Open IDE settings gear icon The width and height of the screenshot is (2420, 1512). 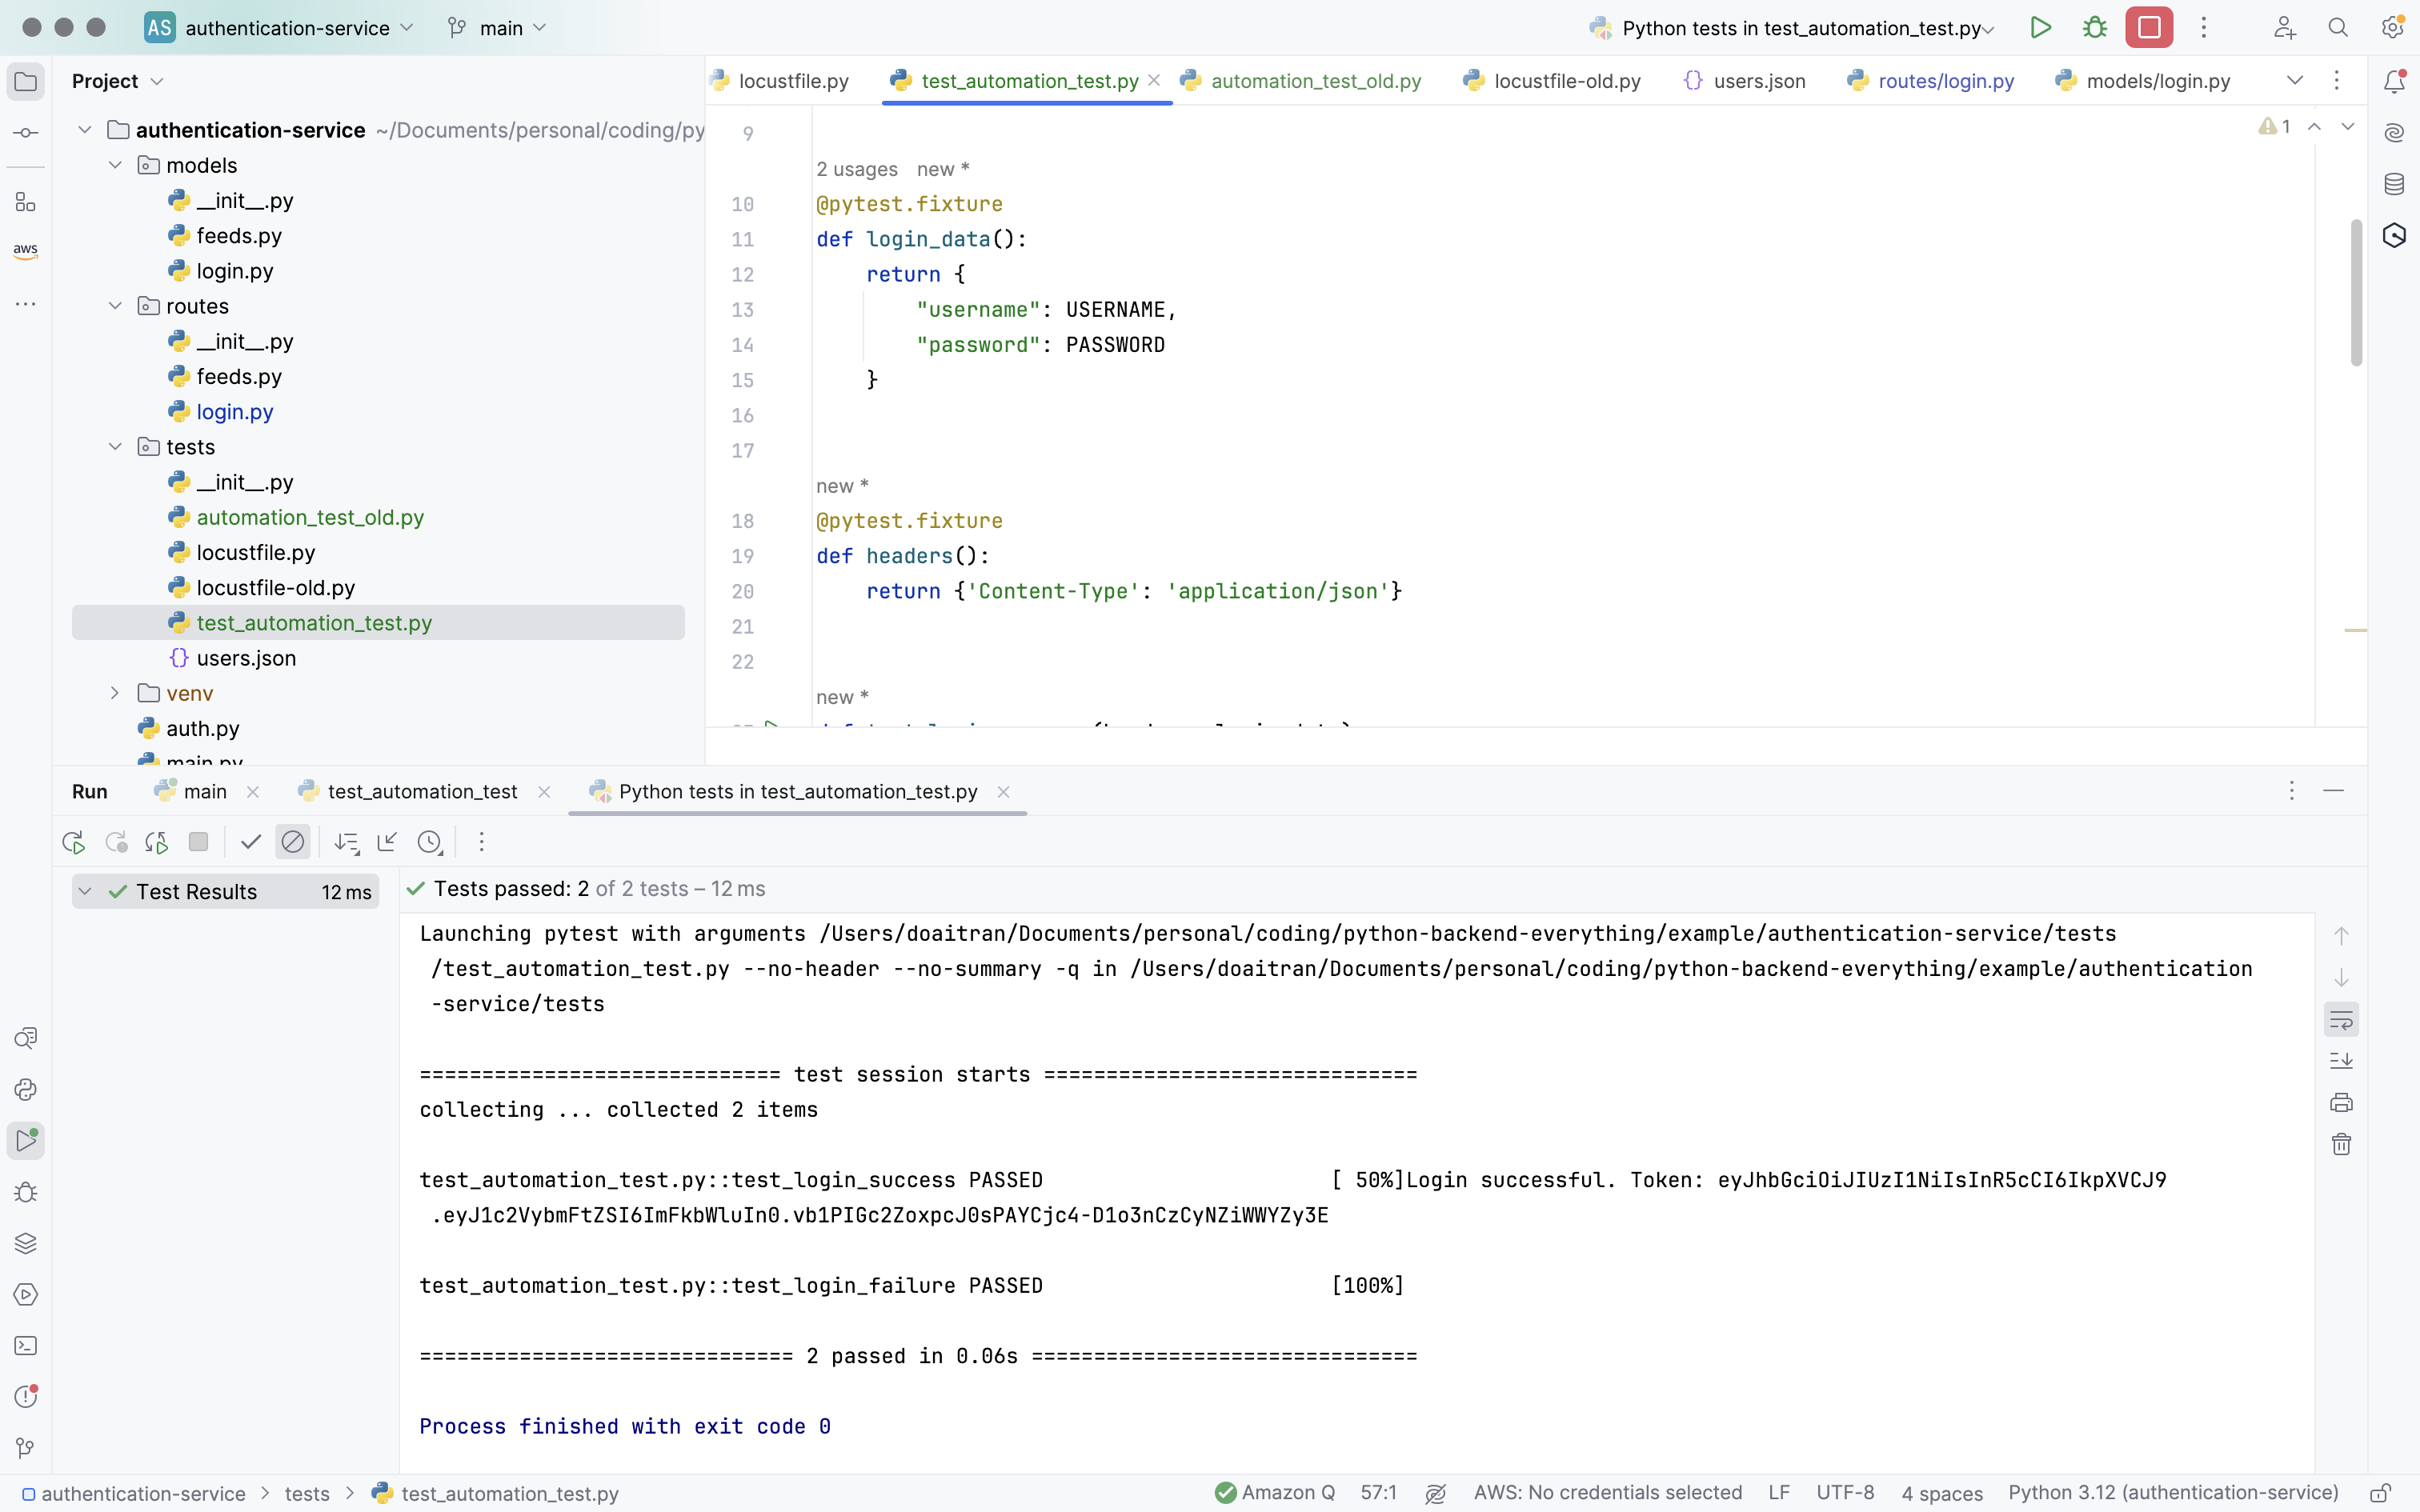click(2392, 28)
